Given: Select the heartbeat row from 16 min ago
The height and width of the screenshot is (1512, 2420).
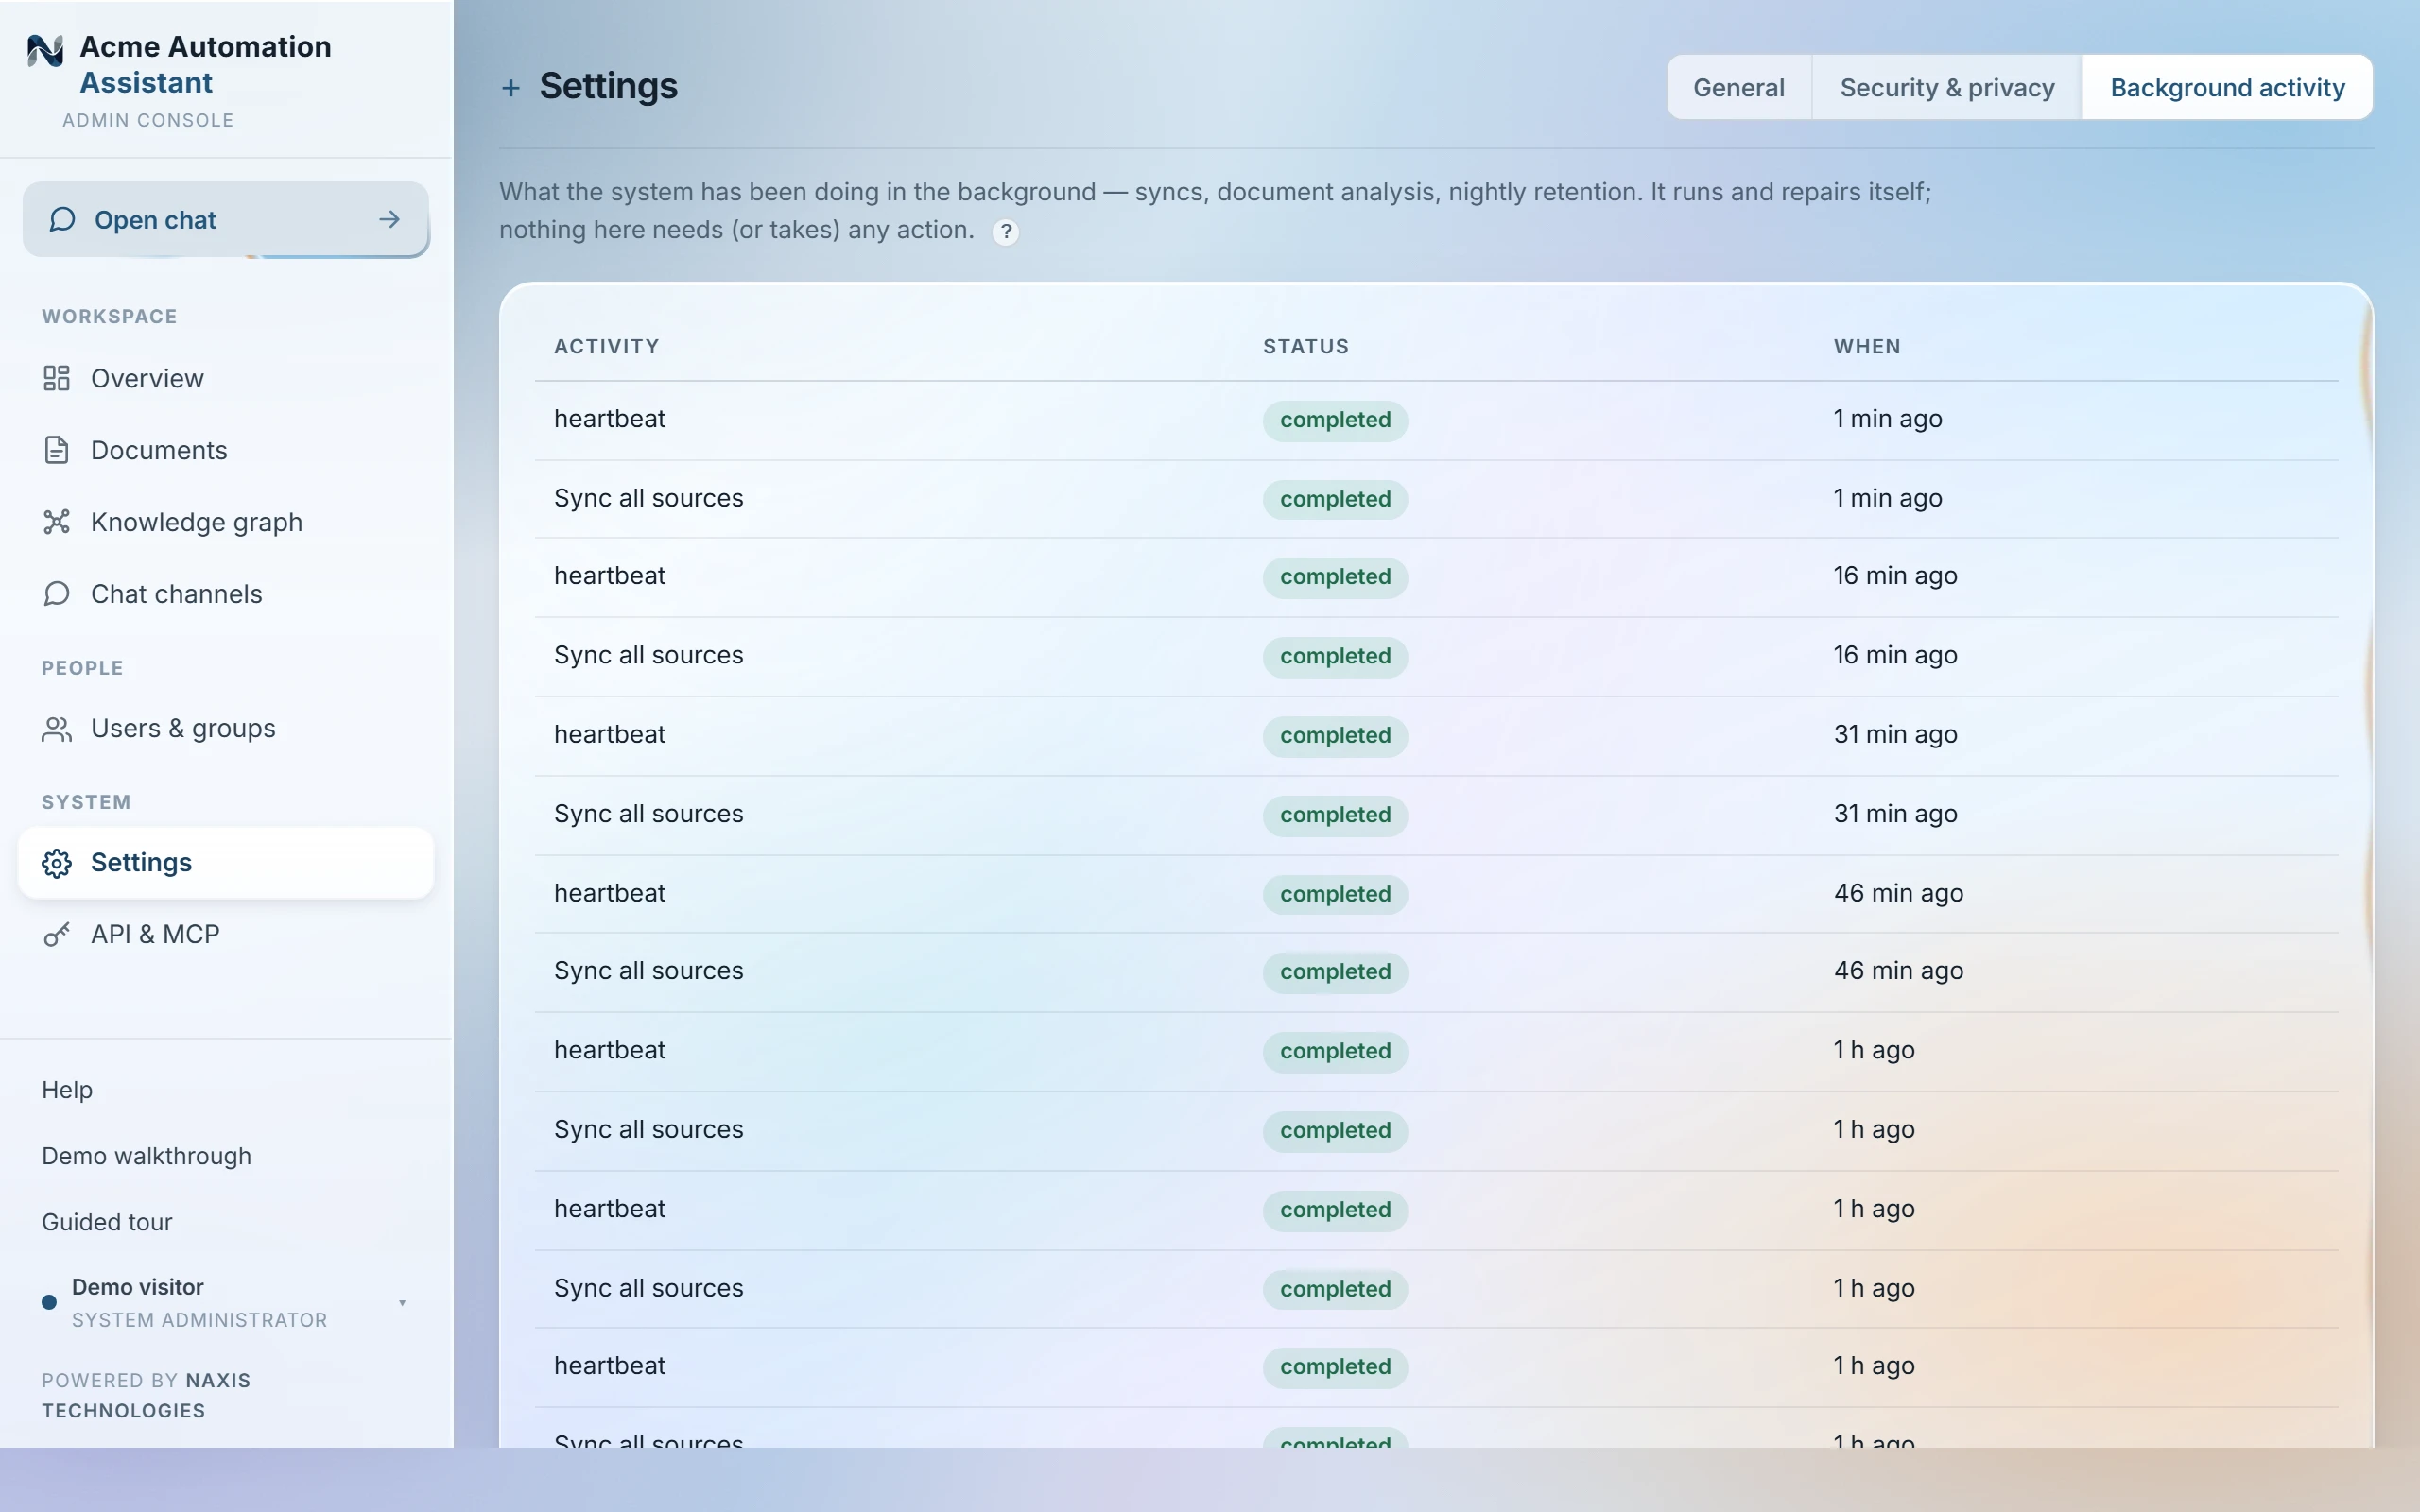Looking at the screenshot, I should (x=1436, y=576).
